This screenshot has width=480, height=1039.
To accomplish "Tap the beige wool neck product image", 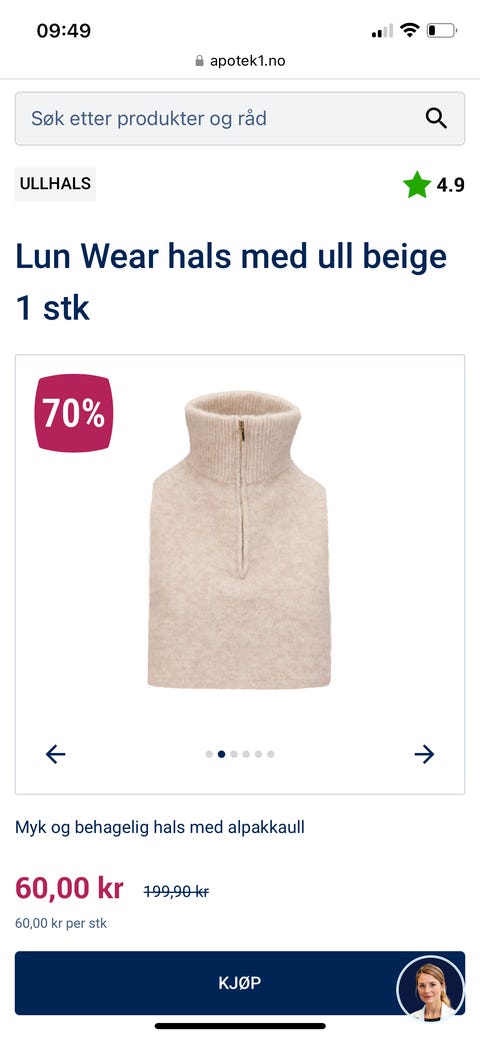I will [239, 539].
